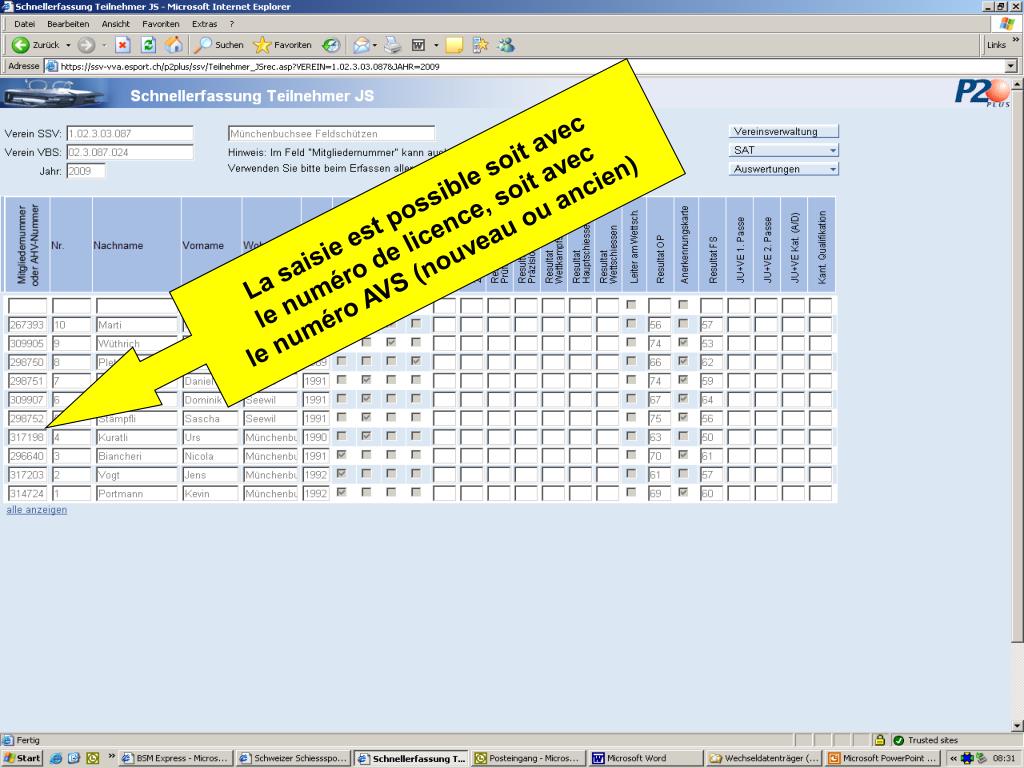Stop loading with the red X icon
Image resolution: width=1024 pixels, height=768 pixels.
(x=122, y=45)
